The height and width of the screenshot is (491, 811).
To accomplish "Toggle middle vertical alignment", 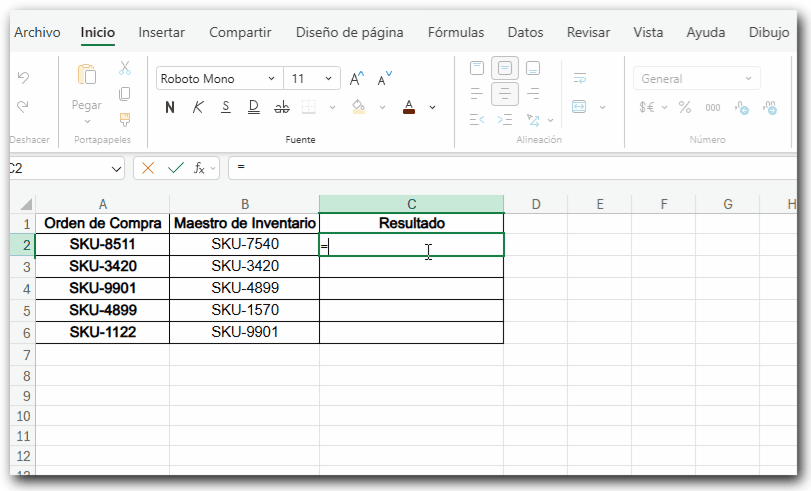I will click(x=505, y=68).
